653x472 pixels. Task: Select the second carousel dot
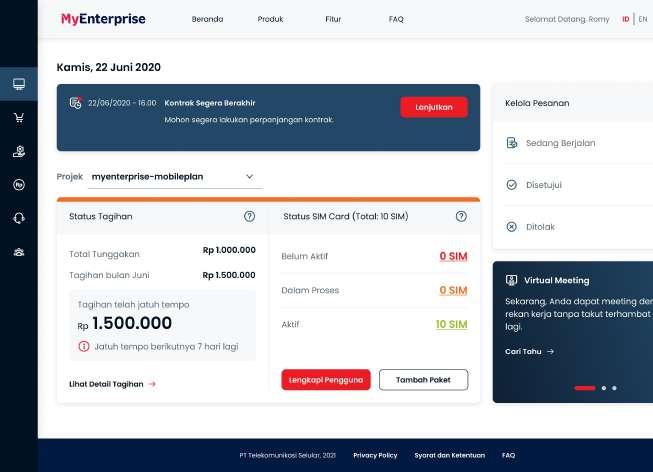[x=604, y=388]
